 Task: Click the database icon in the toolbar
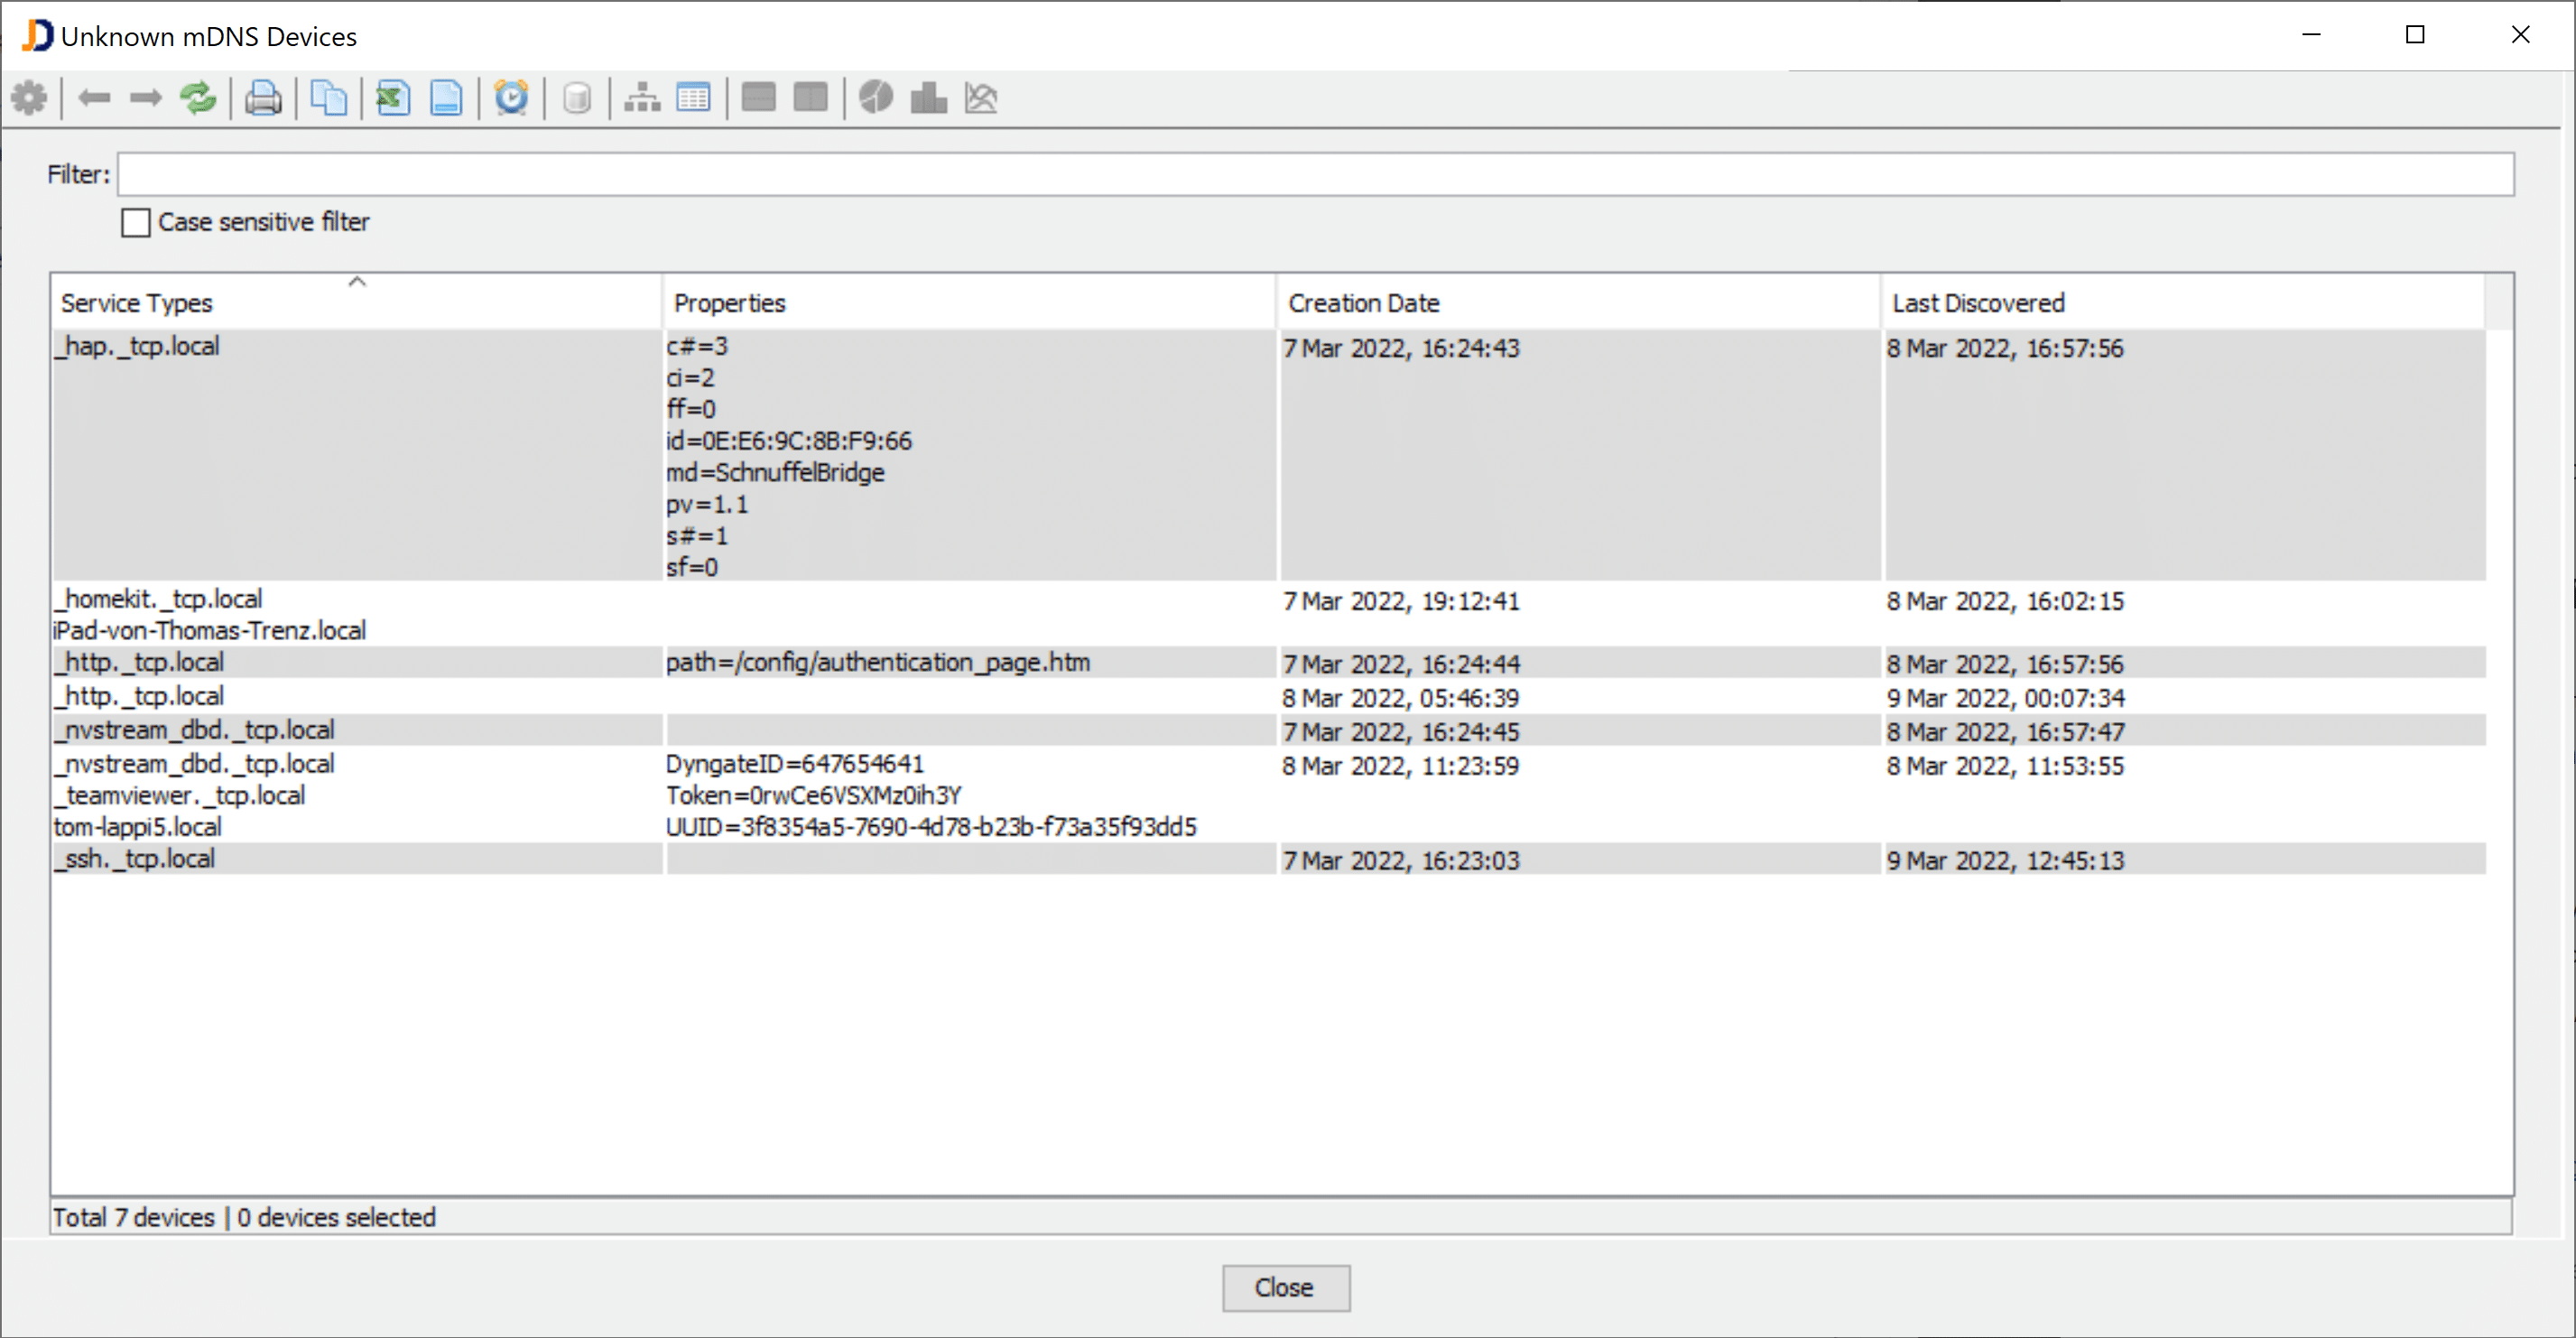tap(577, 97)
